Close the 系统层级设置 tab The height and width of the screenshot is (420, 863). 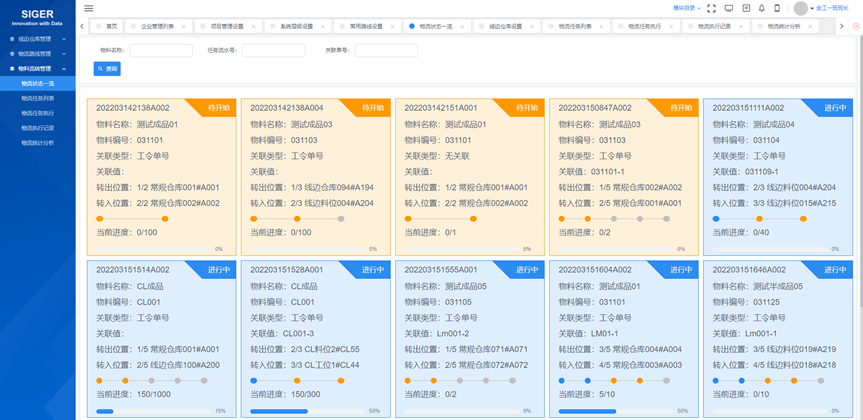323,26
